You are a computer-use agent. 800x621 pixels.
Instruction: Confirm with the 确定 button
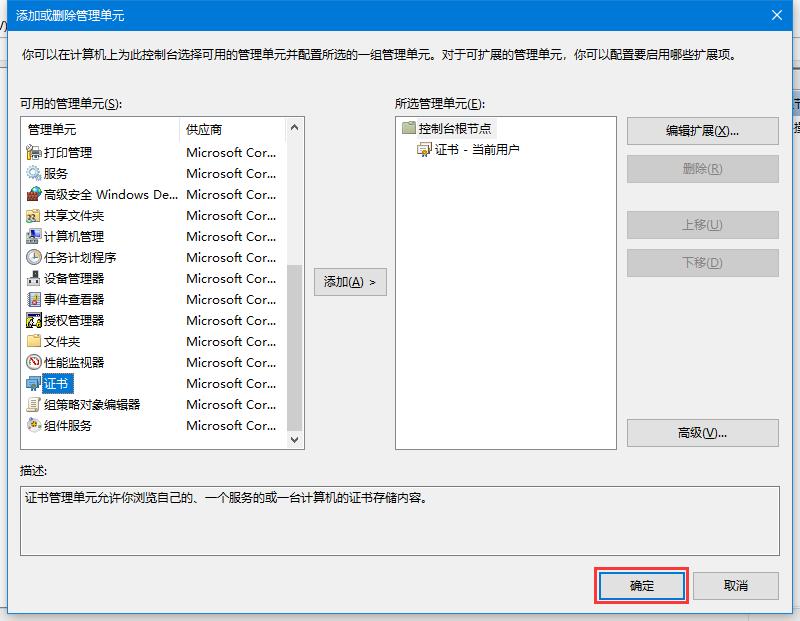(x=641, y=587)
